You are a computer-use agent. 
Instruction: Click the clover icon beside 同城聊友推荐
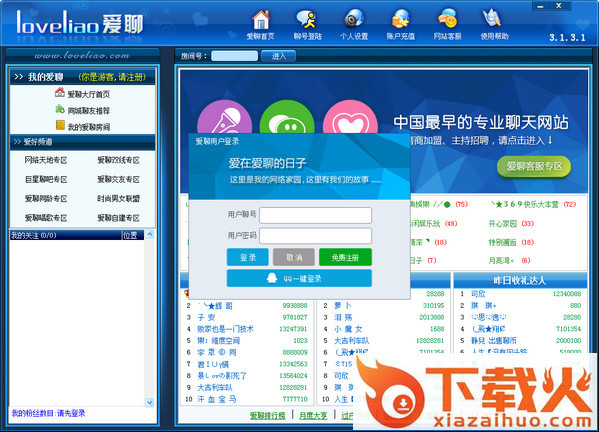(60, 109)
